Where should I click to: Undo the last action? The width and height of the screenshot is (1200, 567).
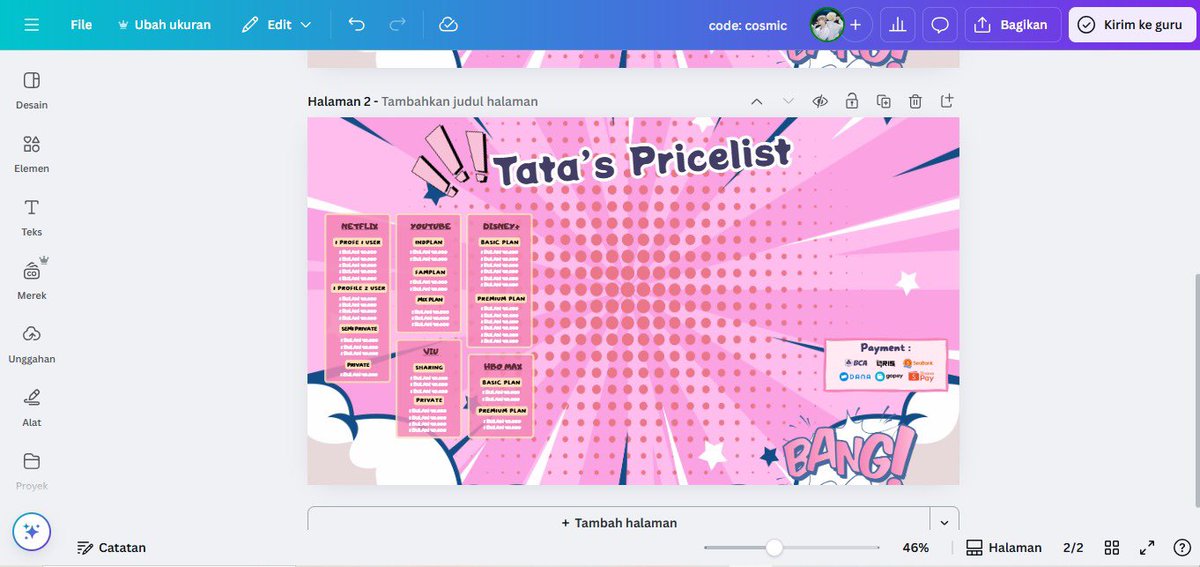(x=357, y=24)
